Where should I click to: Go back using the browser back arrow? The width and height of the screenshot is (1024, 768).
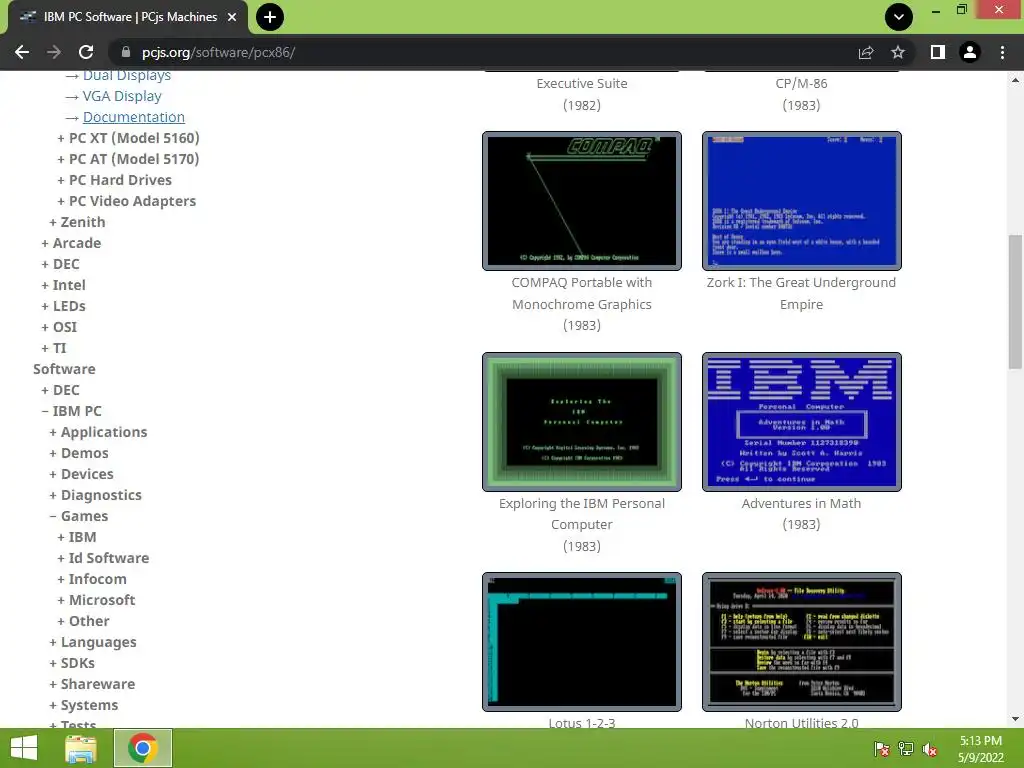[x=22, y=52]
